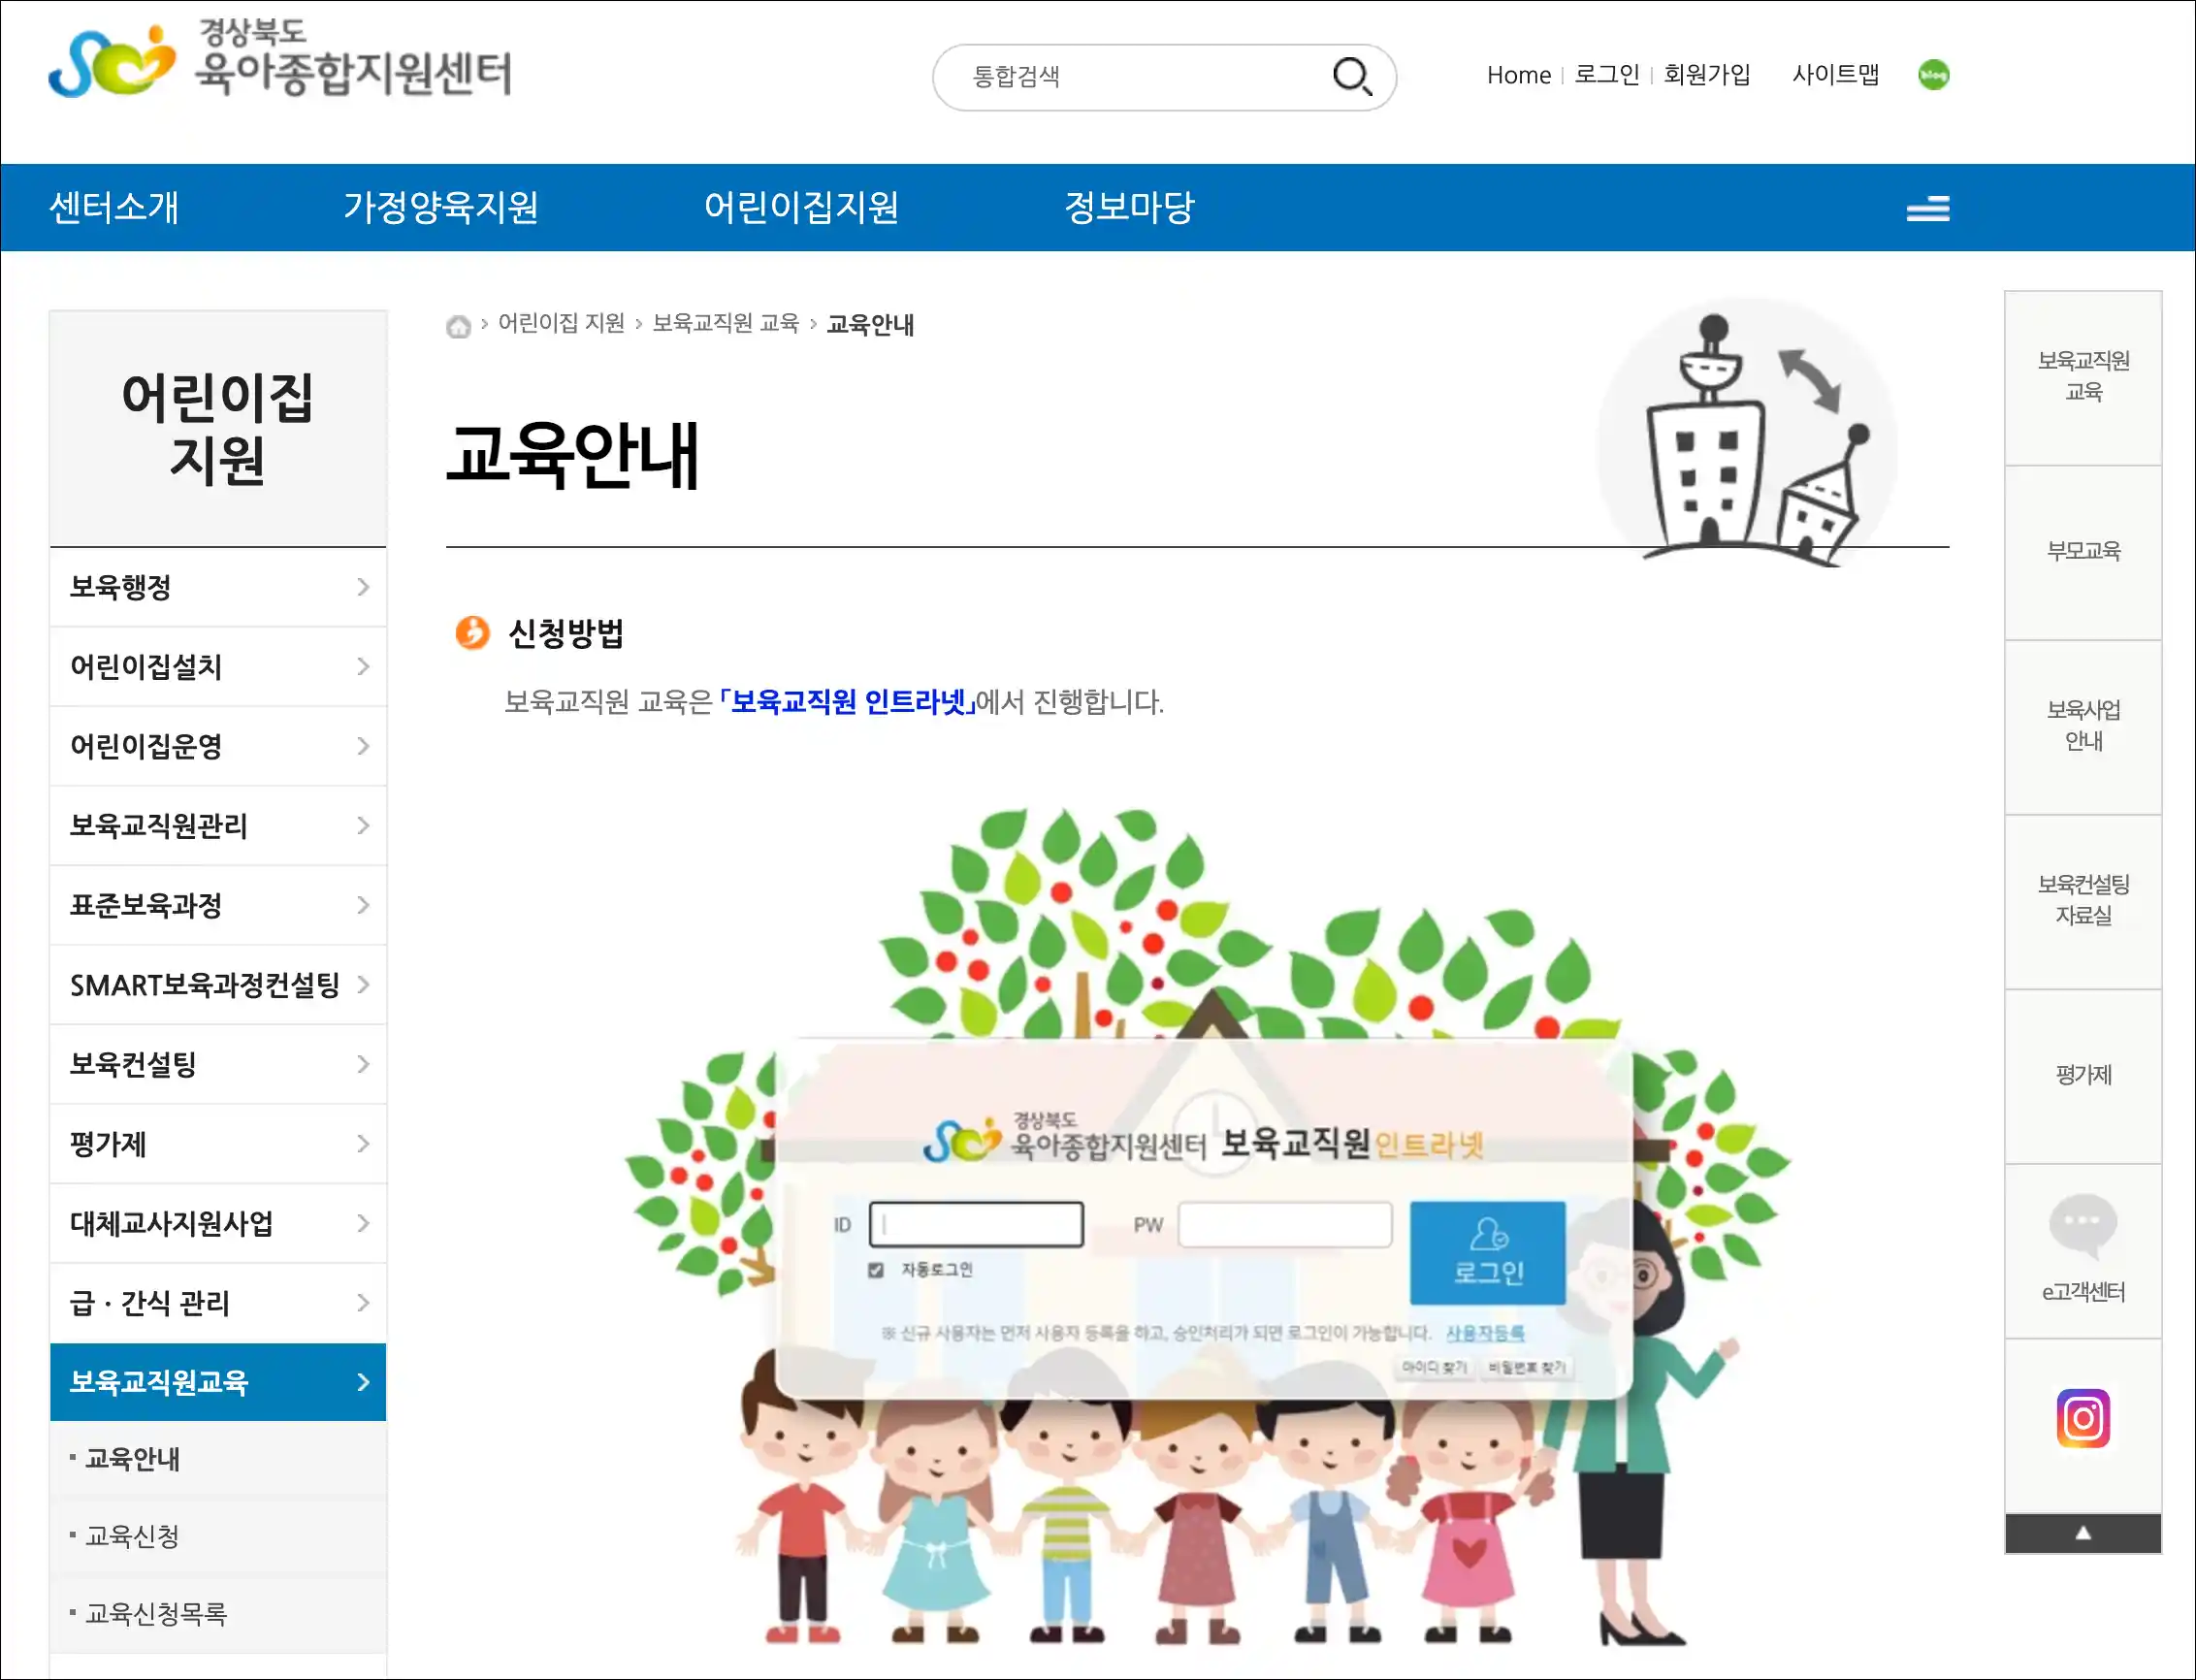Click the 회원가입 link
Screen dimensions: 2196x1680
(x=1707, y=75)
